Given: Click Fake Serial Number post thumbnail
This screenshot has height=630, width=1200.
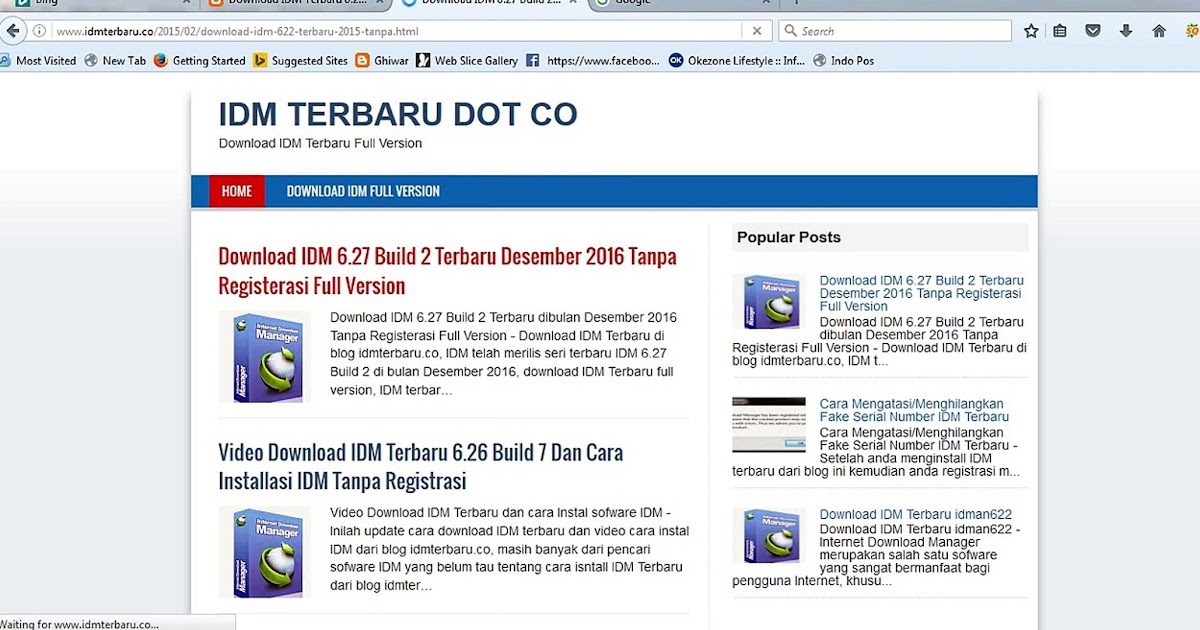Looking at the screenshot, I should (769, 425).
